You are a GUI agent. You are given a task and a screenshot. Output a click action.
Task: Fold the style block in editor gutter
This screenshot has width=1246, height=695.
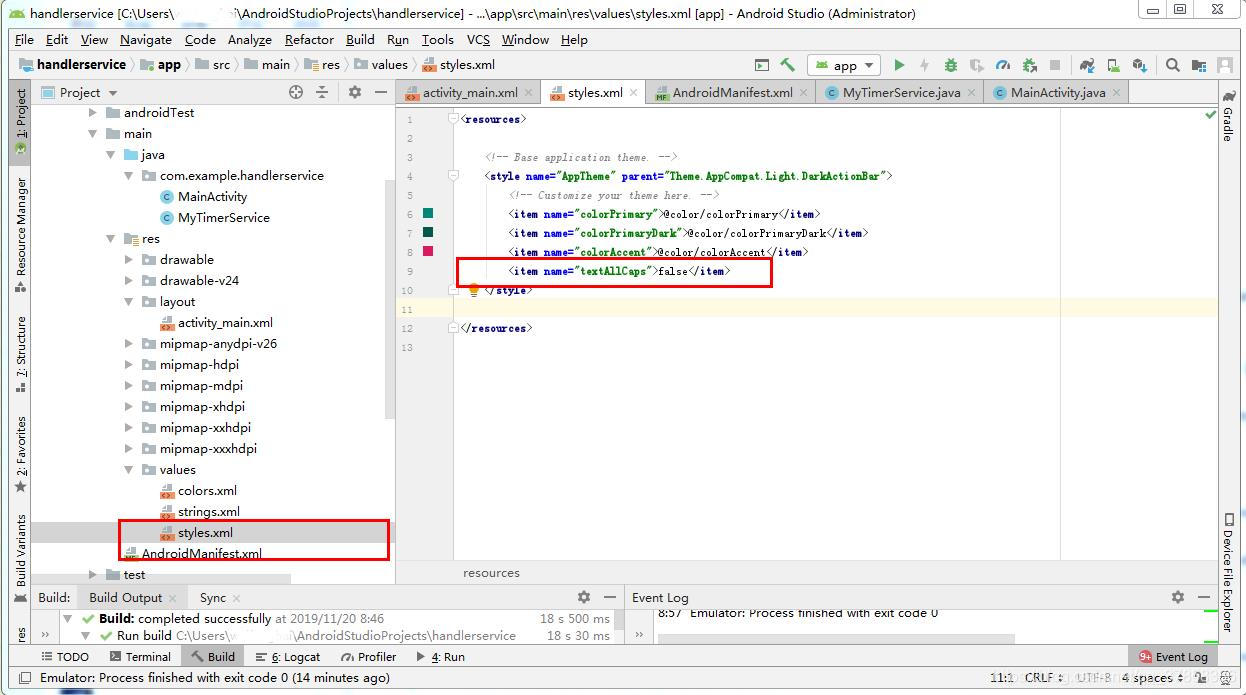pos(453,176)
